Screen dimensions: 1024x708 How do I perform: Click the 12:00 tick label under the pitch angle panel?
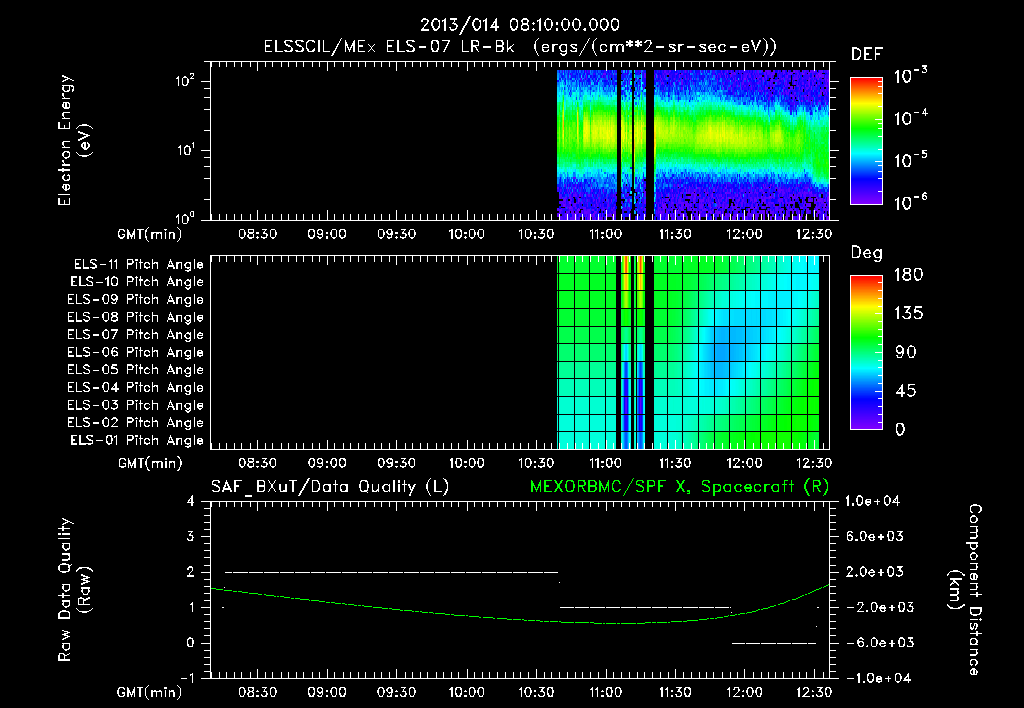(x=744, y=463)
